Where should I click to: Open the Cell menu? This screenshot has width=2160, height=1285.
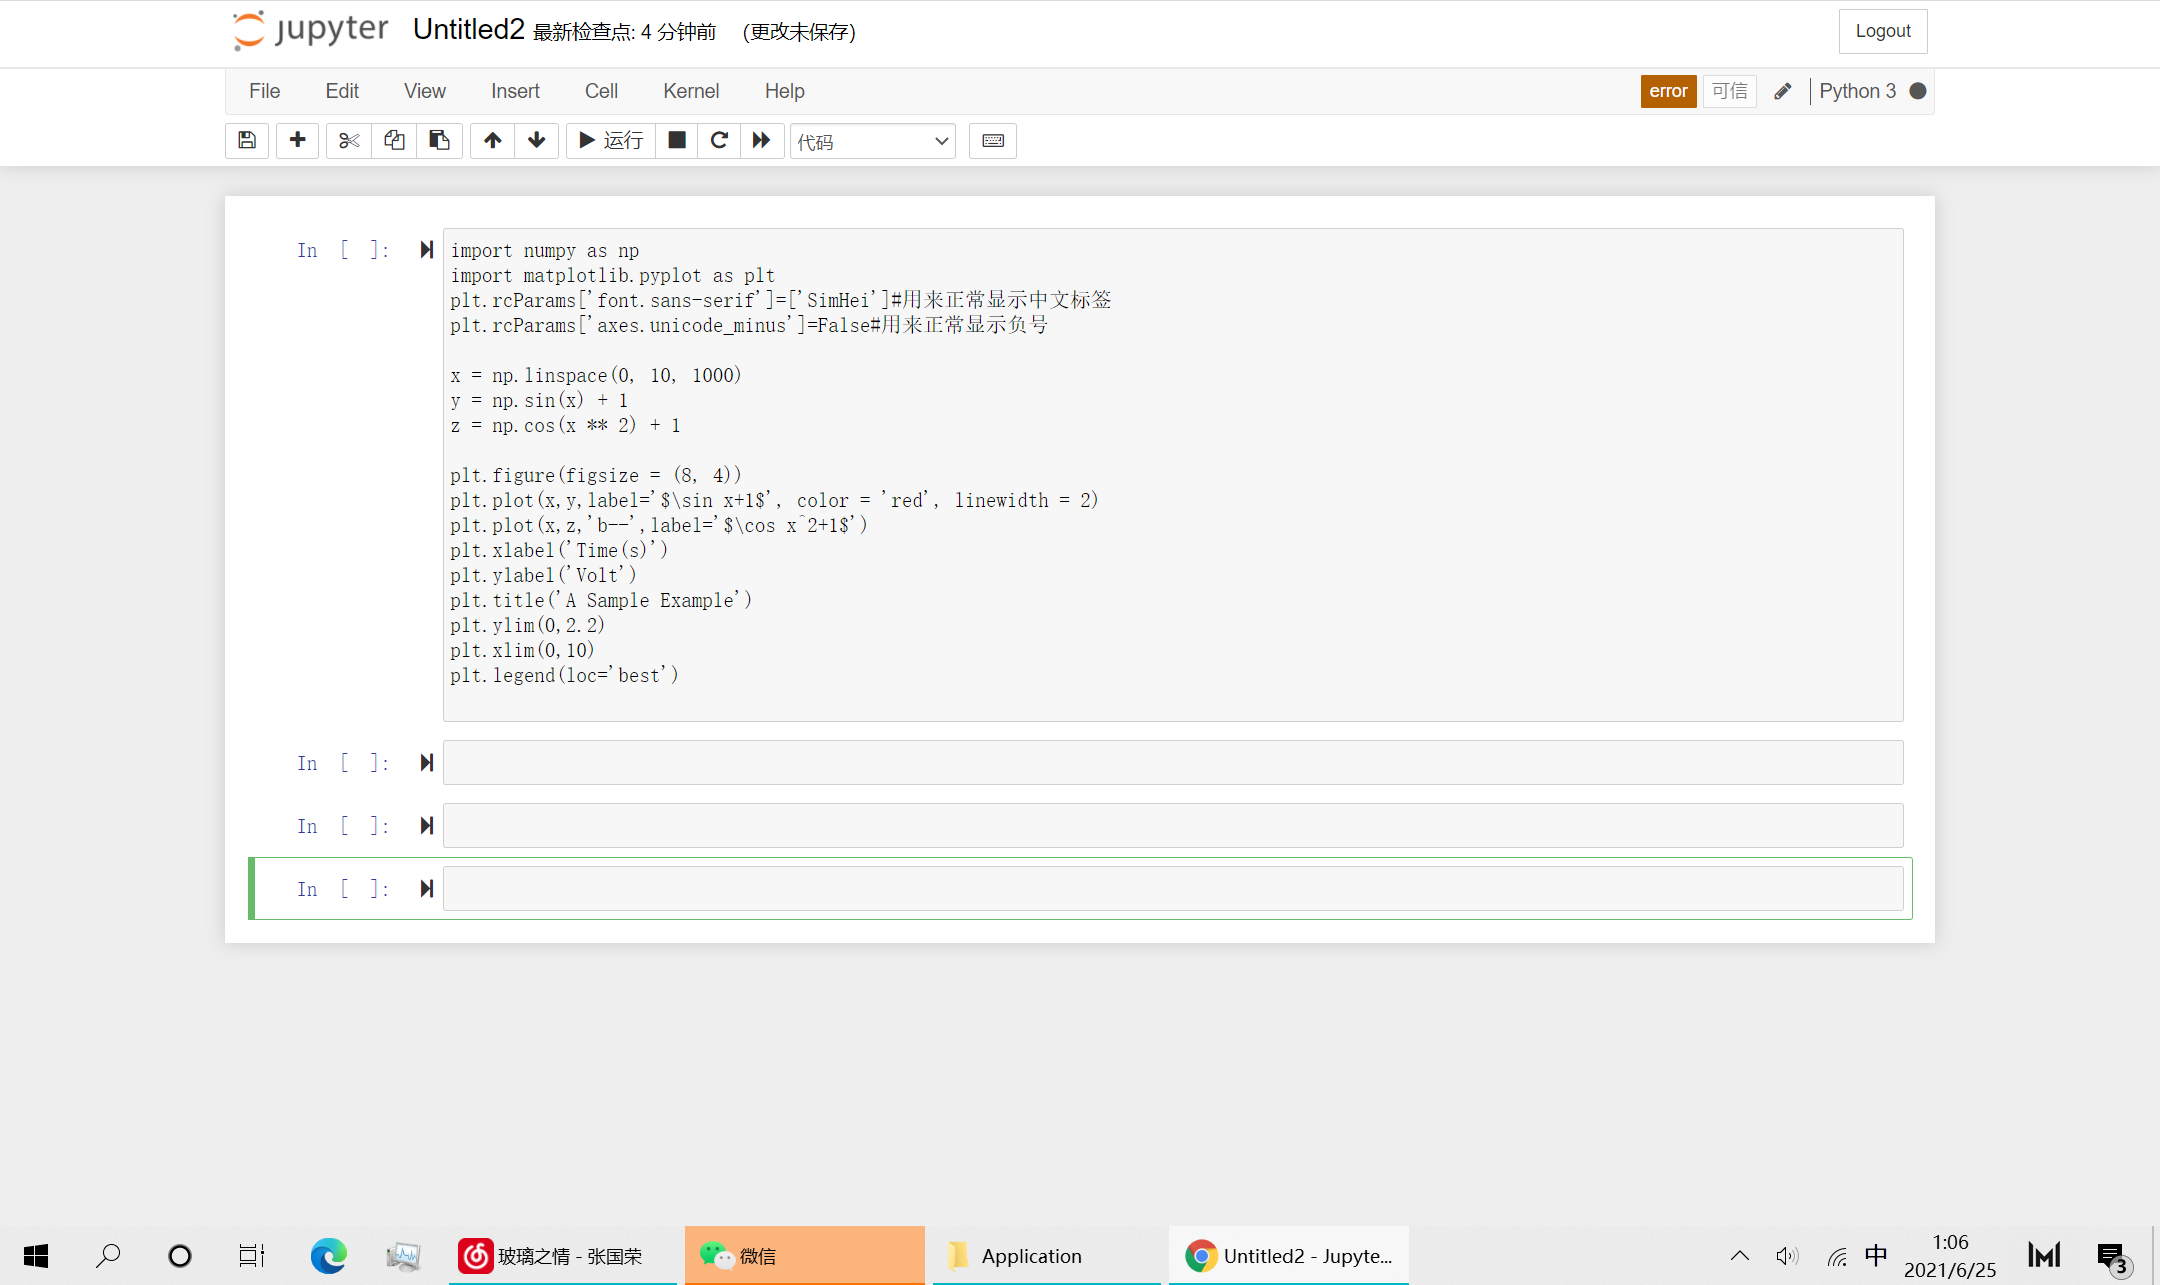point(601,91)
